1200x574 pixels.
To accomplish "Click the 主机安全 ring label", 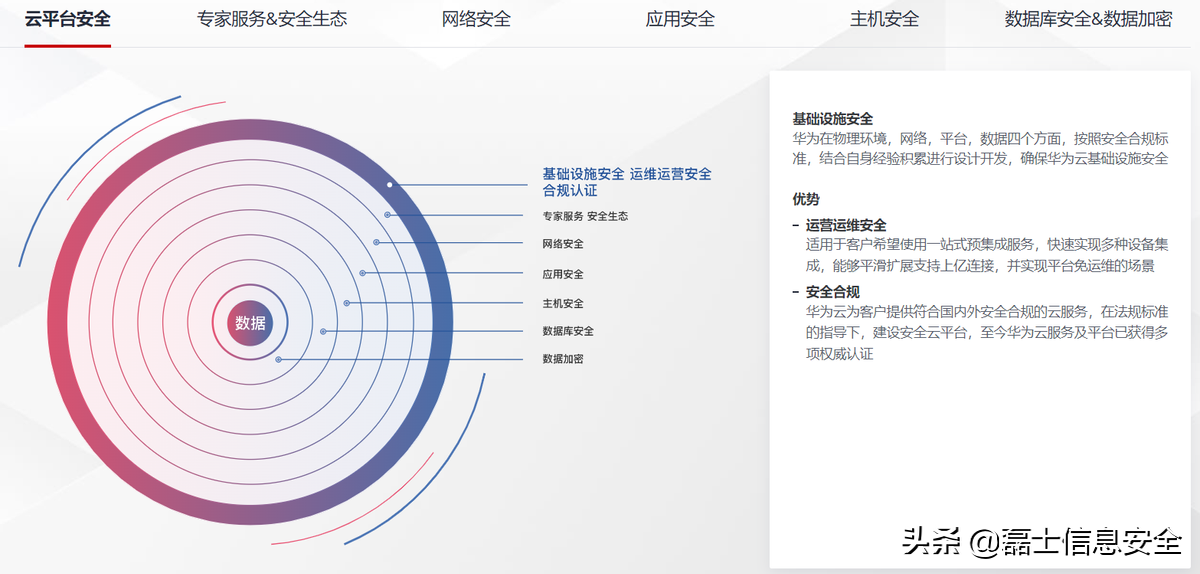I will pyautogui.click(x=563, y=303).
